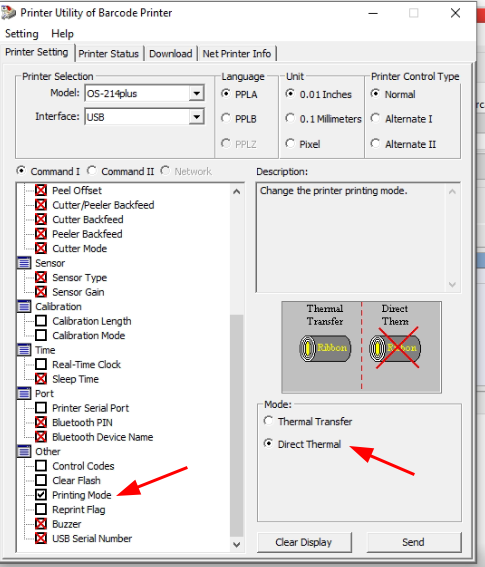
Task: Choose 0.01 Inches as unit
Action: [x=290, y=94]
